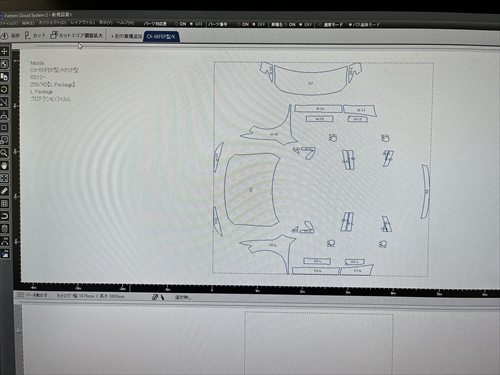Viewport: 500px width, 375px height.
Task: Choose the magnifier zoom tool
Action: click(x=4, y=153)
